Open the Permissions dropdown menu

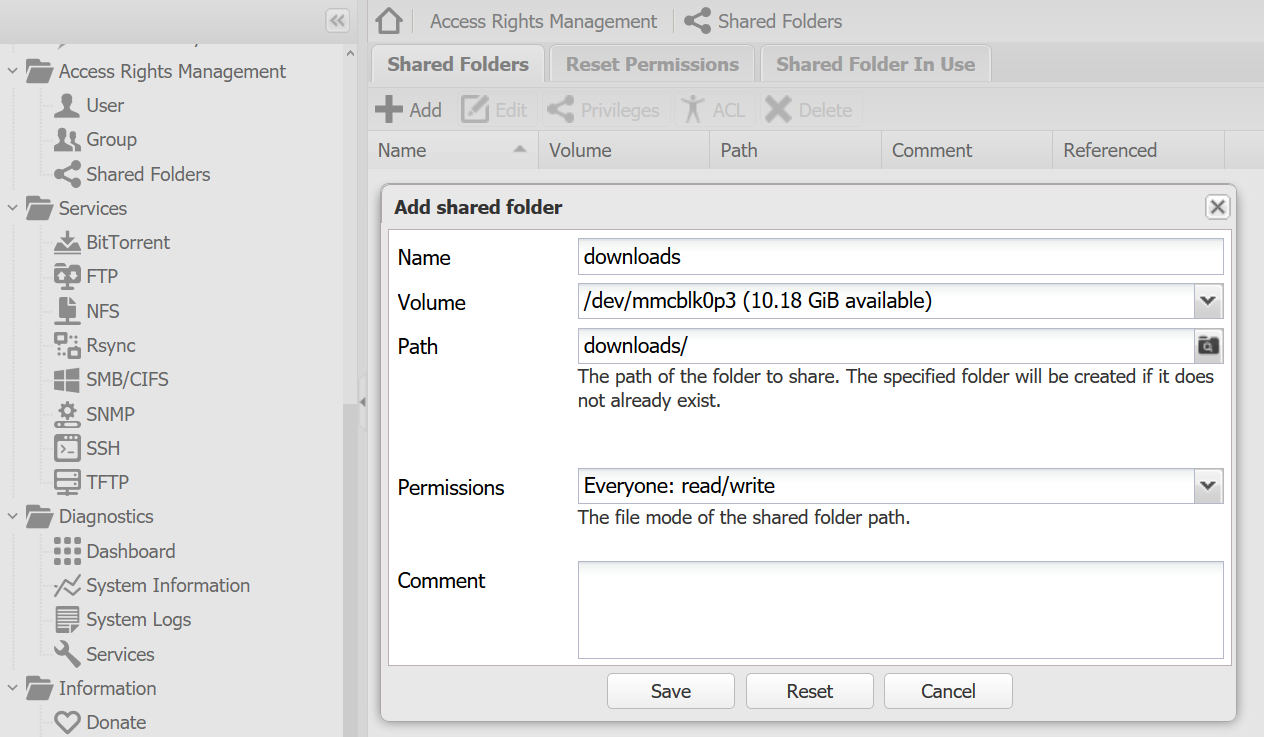click(x=1208, y=487)
